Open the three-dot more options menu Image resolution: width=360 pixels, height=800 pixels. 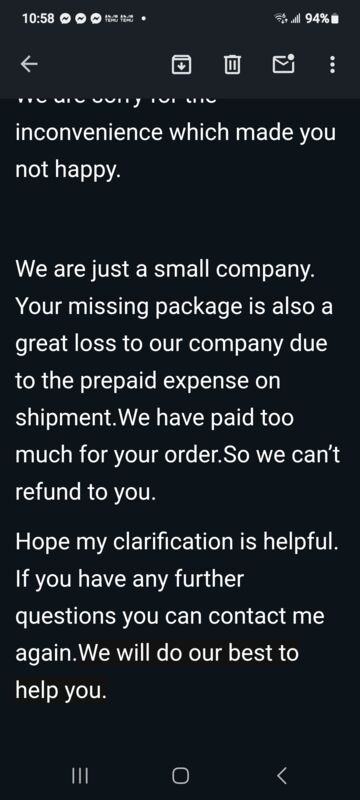click(332, 65)
